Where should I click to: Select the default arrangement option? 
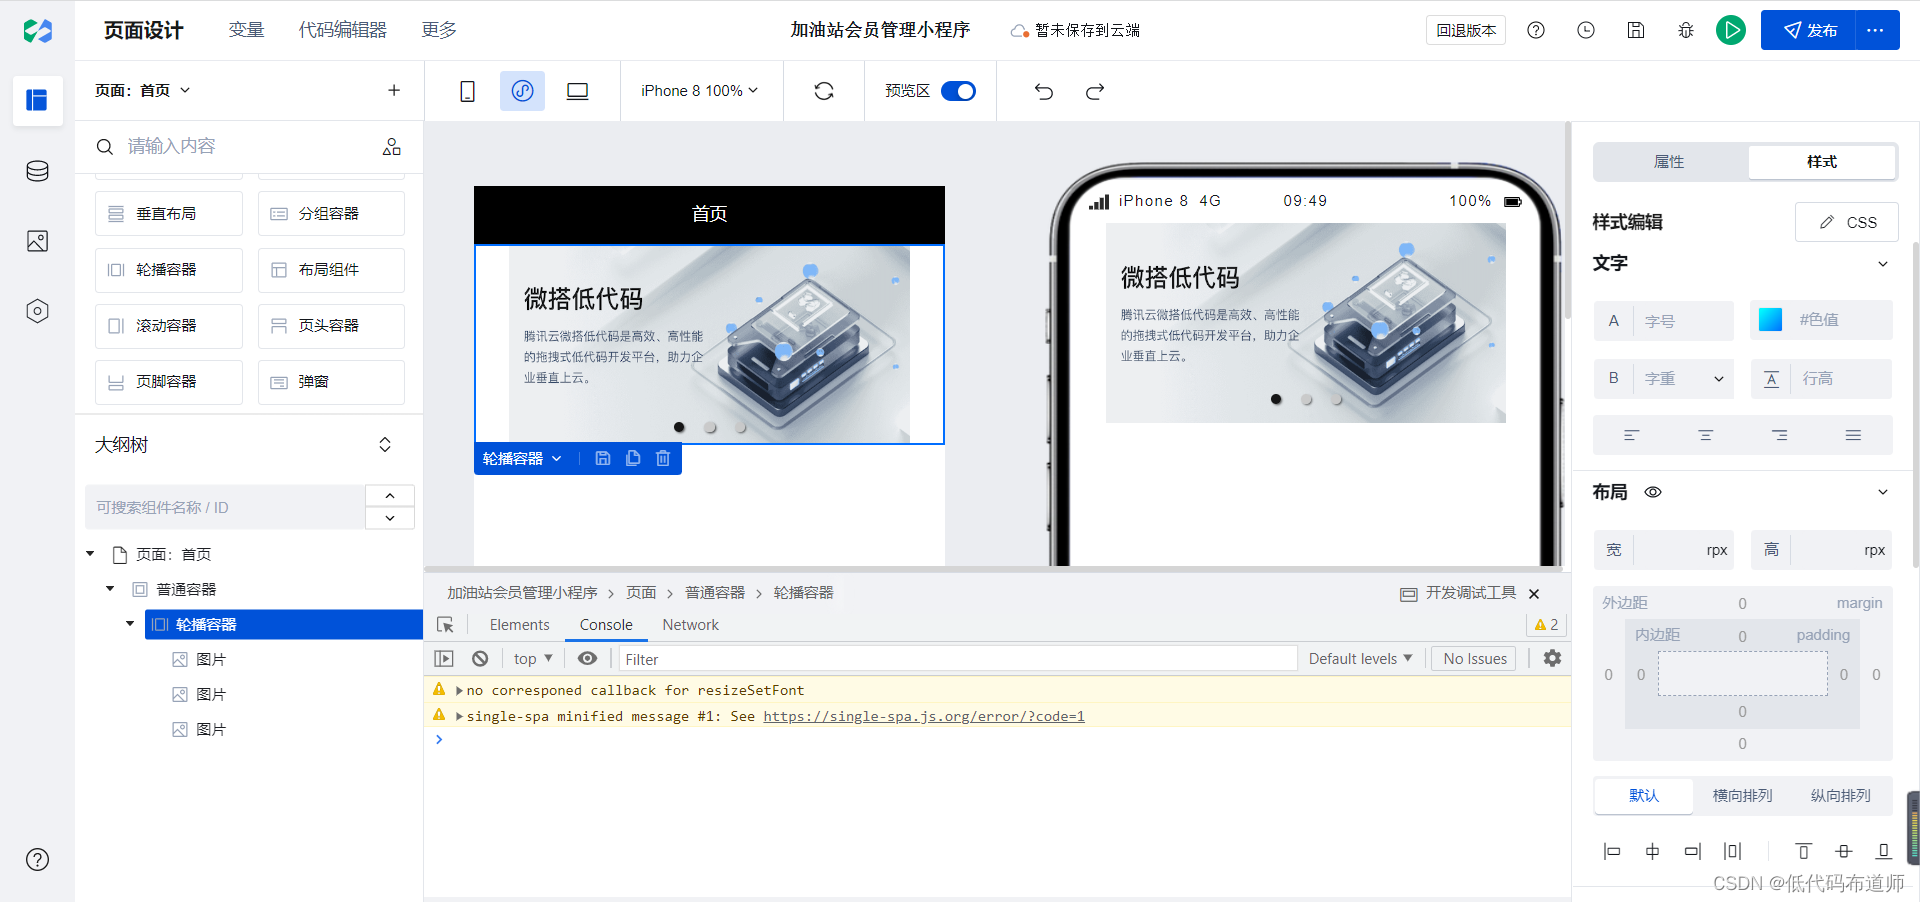coord(1644,796)
